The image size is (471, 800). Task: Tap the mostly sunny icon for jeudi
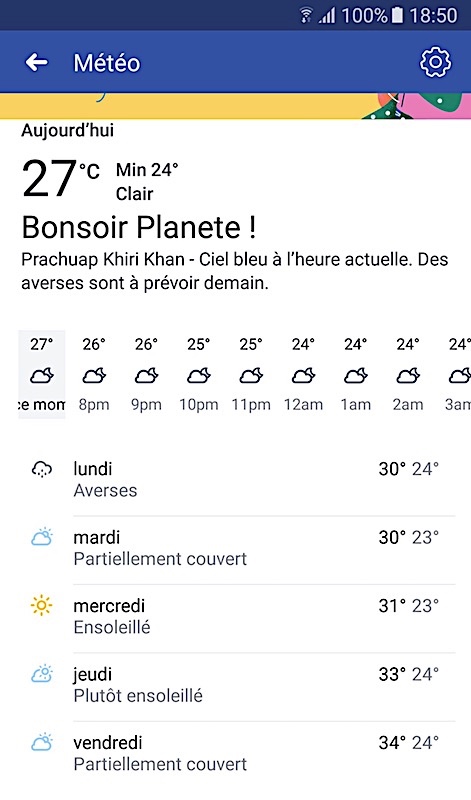tap(42, 674)
